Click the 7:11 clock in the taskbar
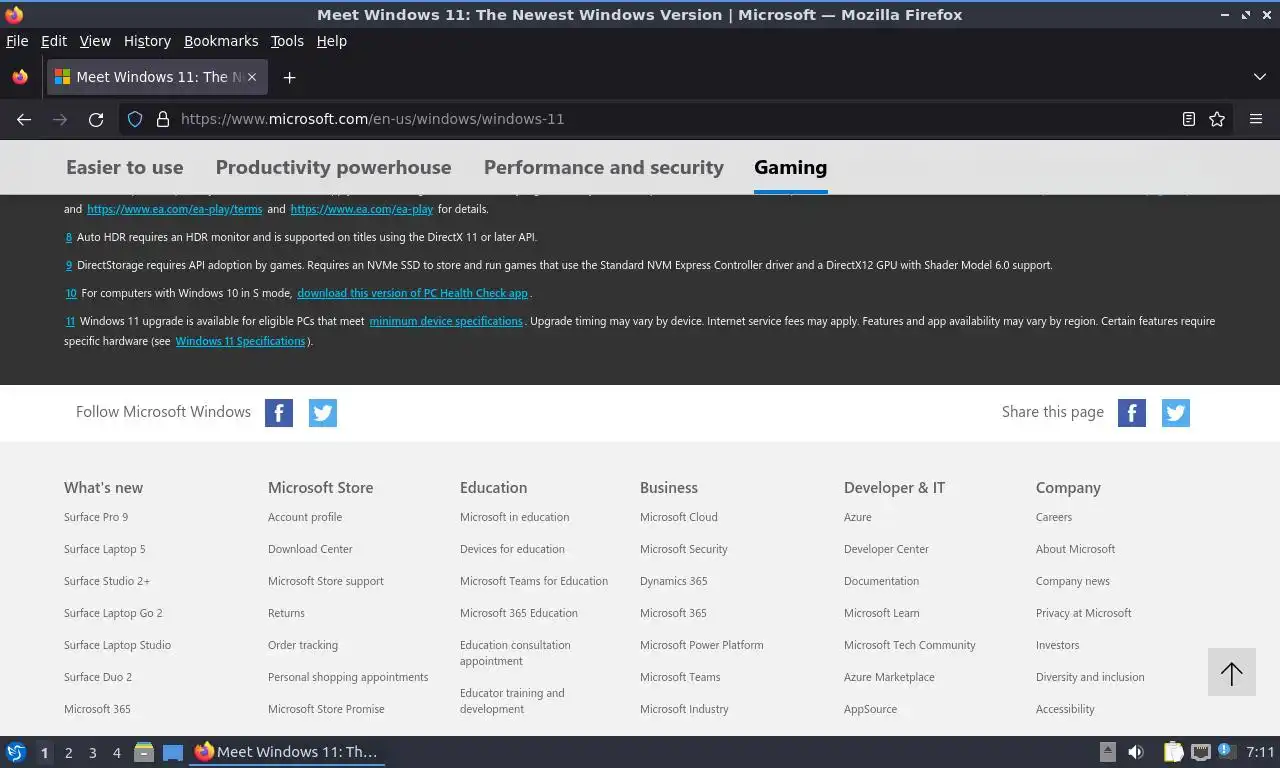The height and width of the screenshot is (768, 1280). [x=1260, y=752]
